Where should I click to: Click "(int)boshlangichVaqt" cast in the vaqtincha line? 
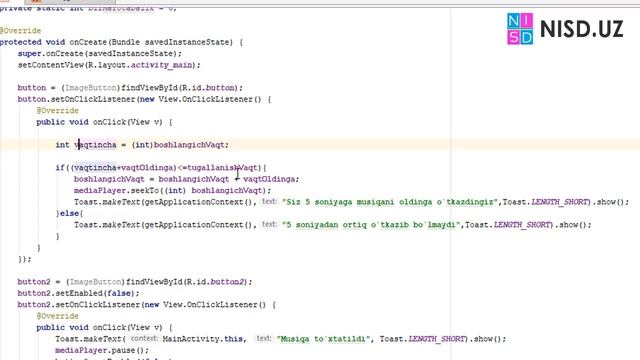click(x=178, y=145)
